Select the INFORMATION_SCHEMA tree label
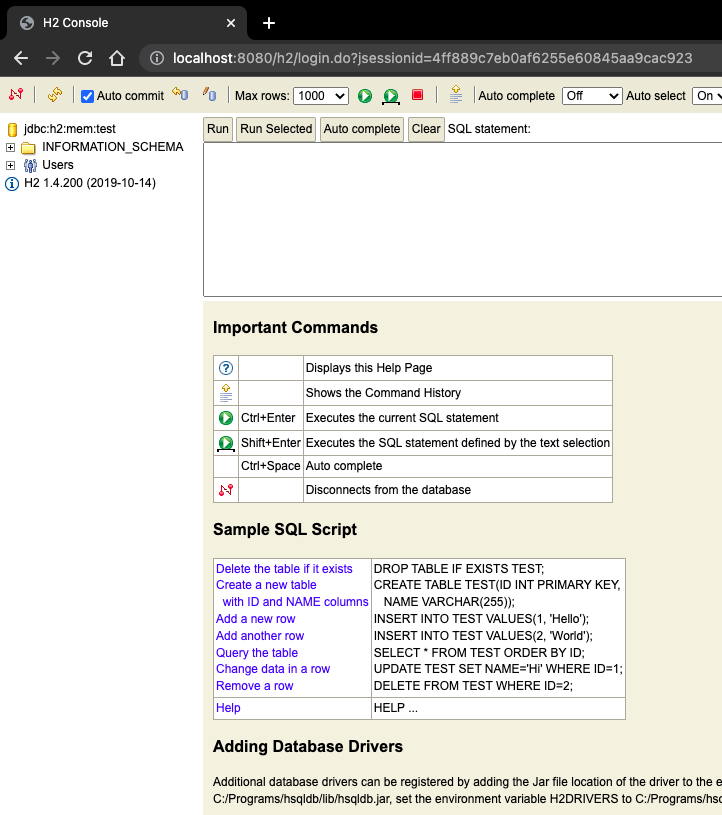The height and width of the screenshot is (815, 722). pyautogui.click(x=113, y=147)
